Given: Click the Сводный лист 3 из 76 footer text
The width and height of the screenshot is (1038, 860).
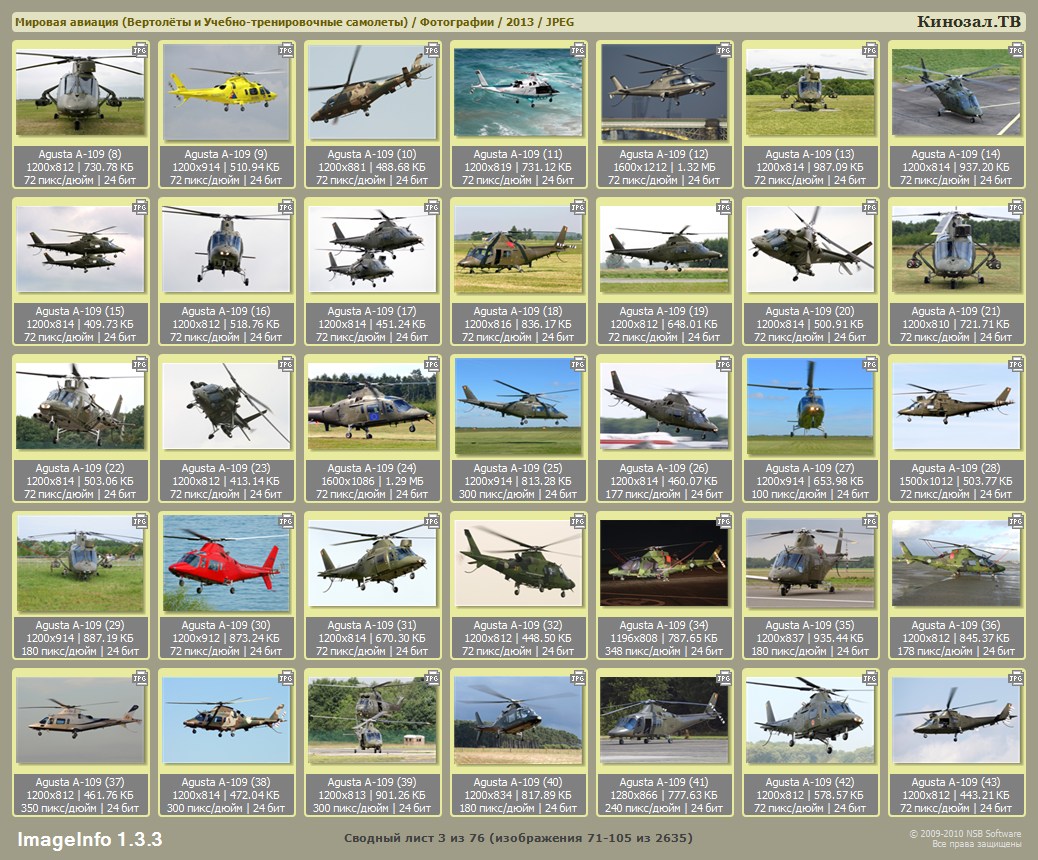Looking at the screenshot, I should pos(518,837).
